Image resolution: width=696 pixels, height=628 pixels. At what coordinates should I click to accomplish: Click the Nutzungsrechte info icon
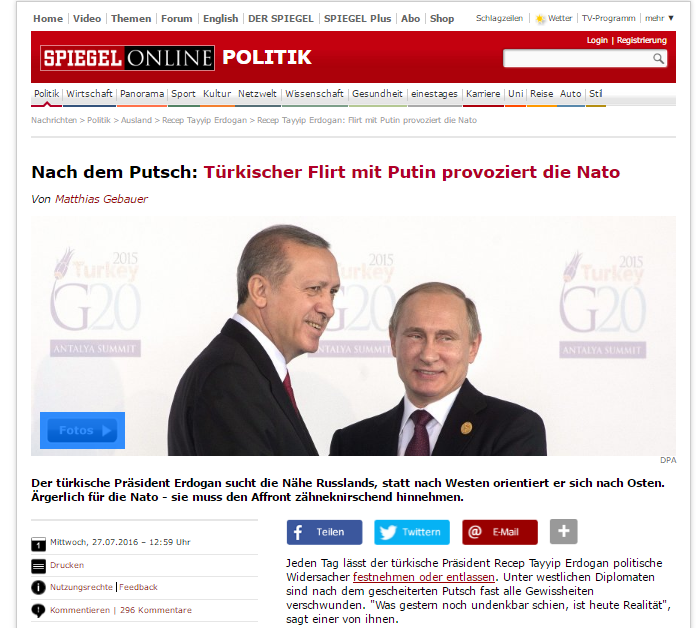pos(39,588)
